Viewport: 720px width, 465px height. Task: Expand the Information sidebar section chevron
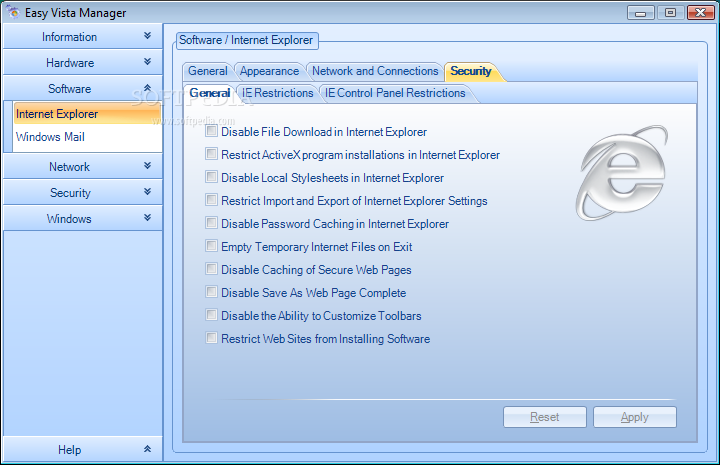click(147, 36)
